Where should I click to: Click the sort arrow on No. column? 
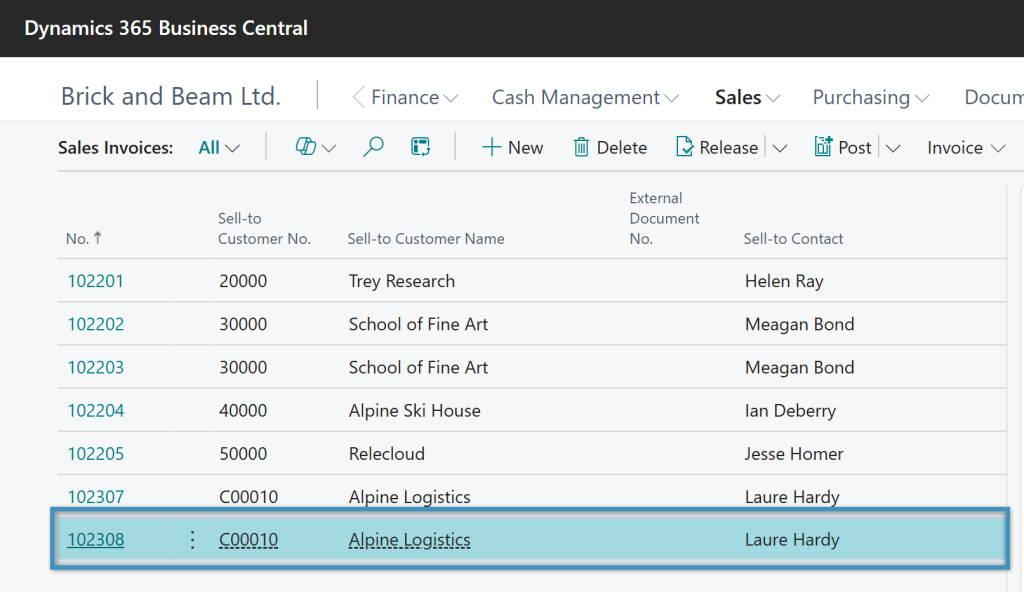click(98, 238)
